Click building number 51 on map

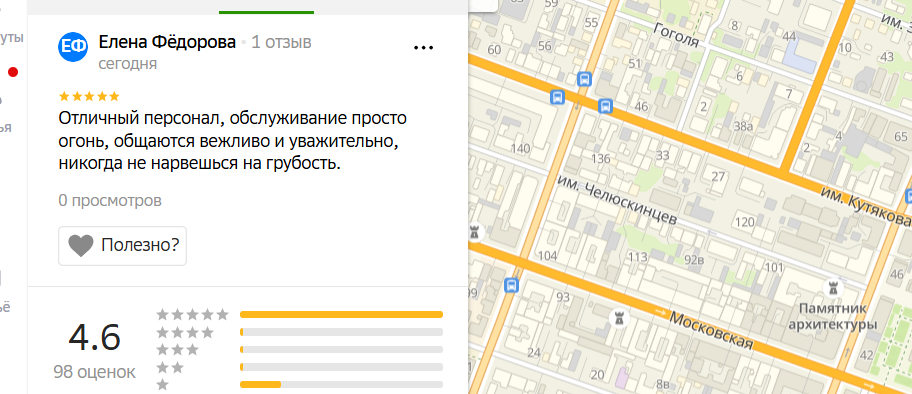pyautogui.click(x=635, y=63)
